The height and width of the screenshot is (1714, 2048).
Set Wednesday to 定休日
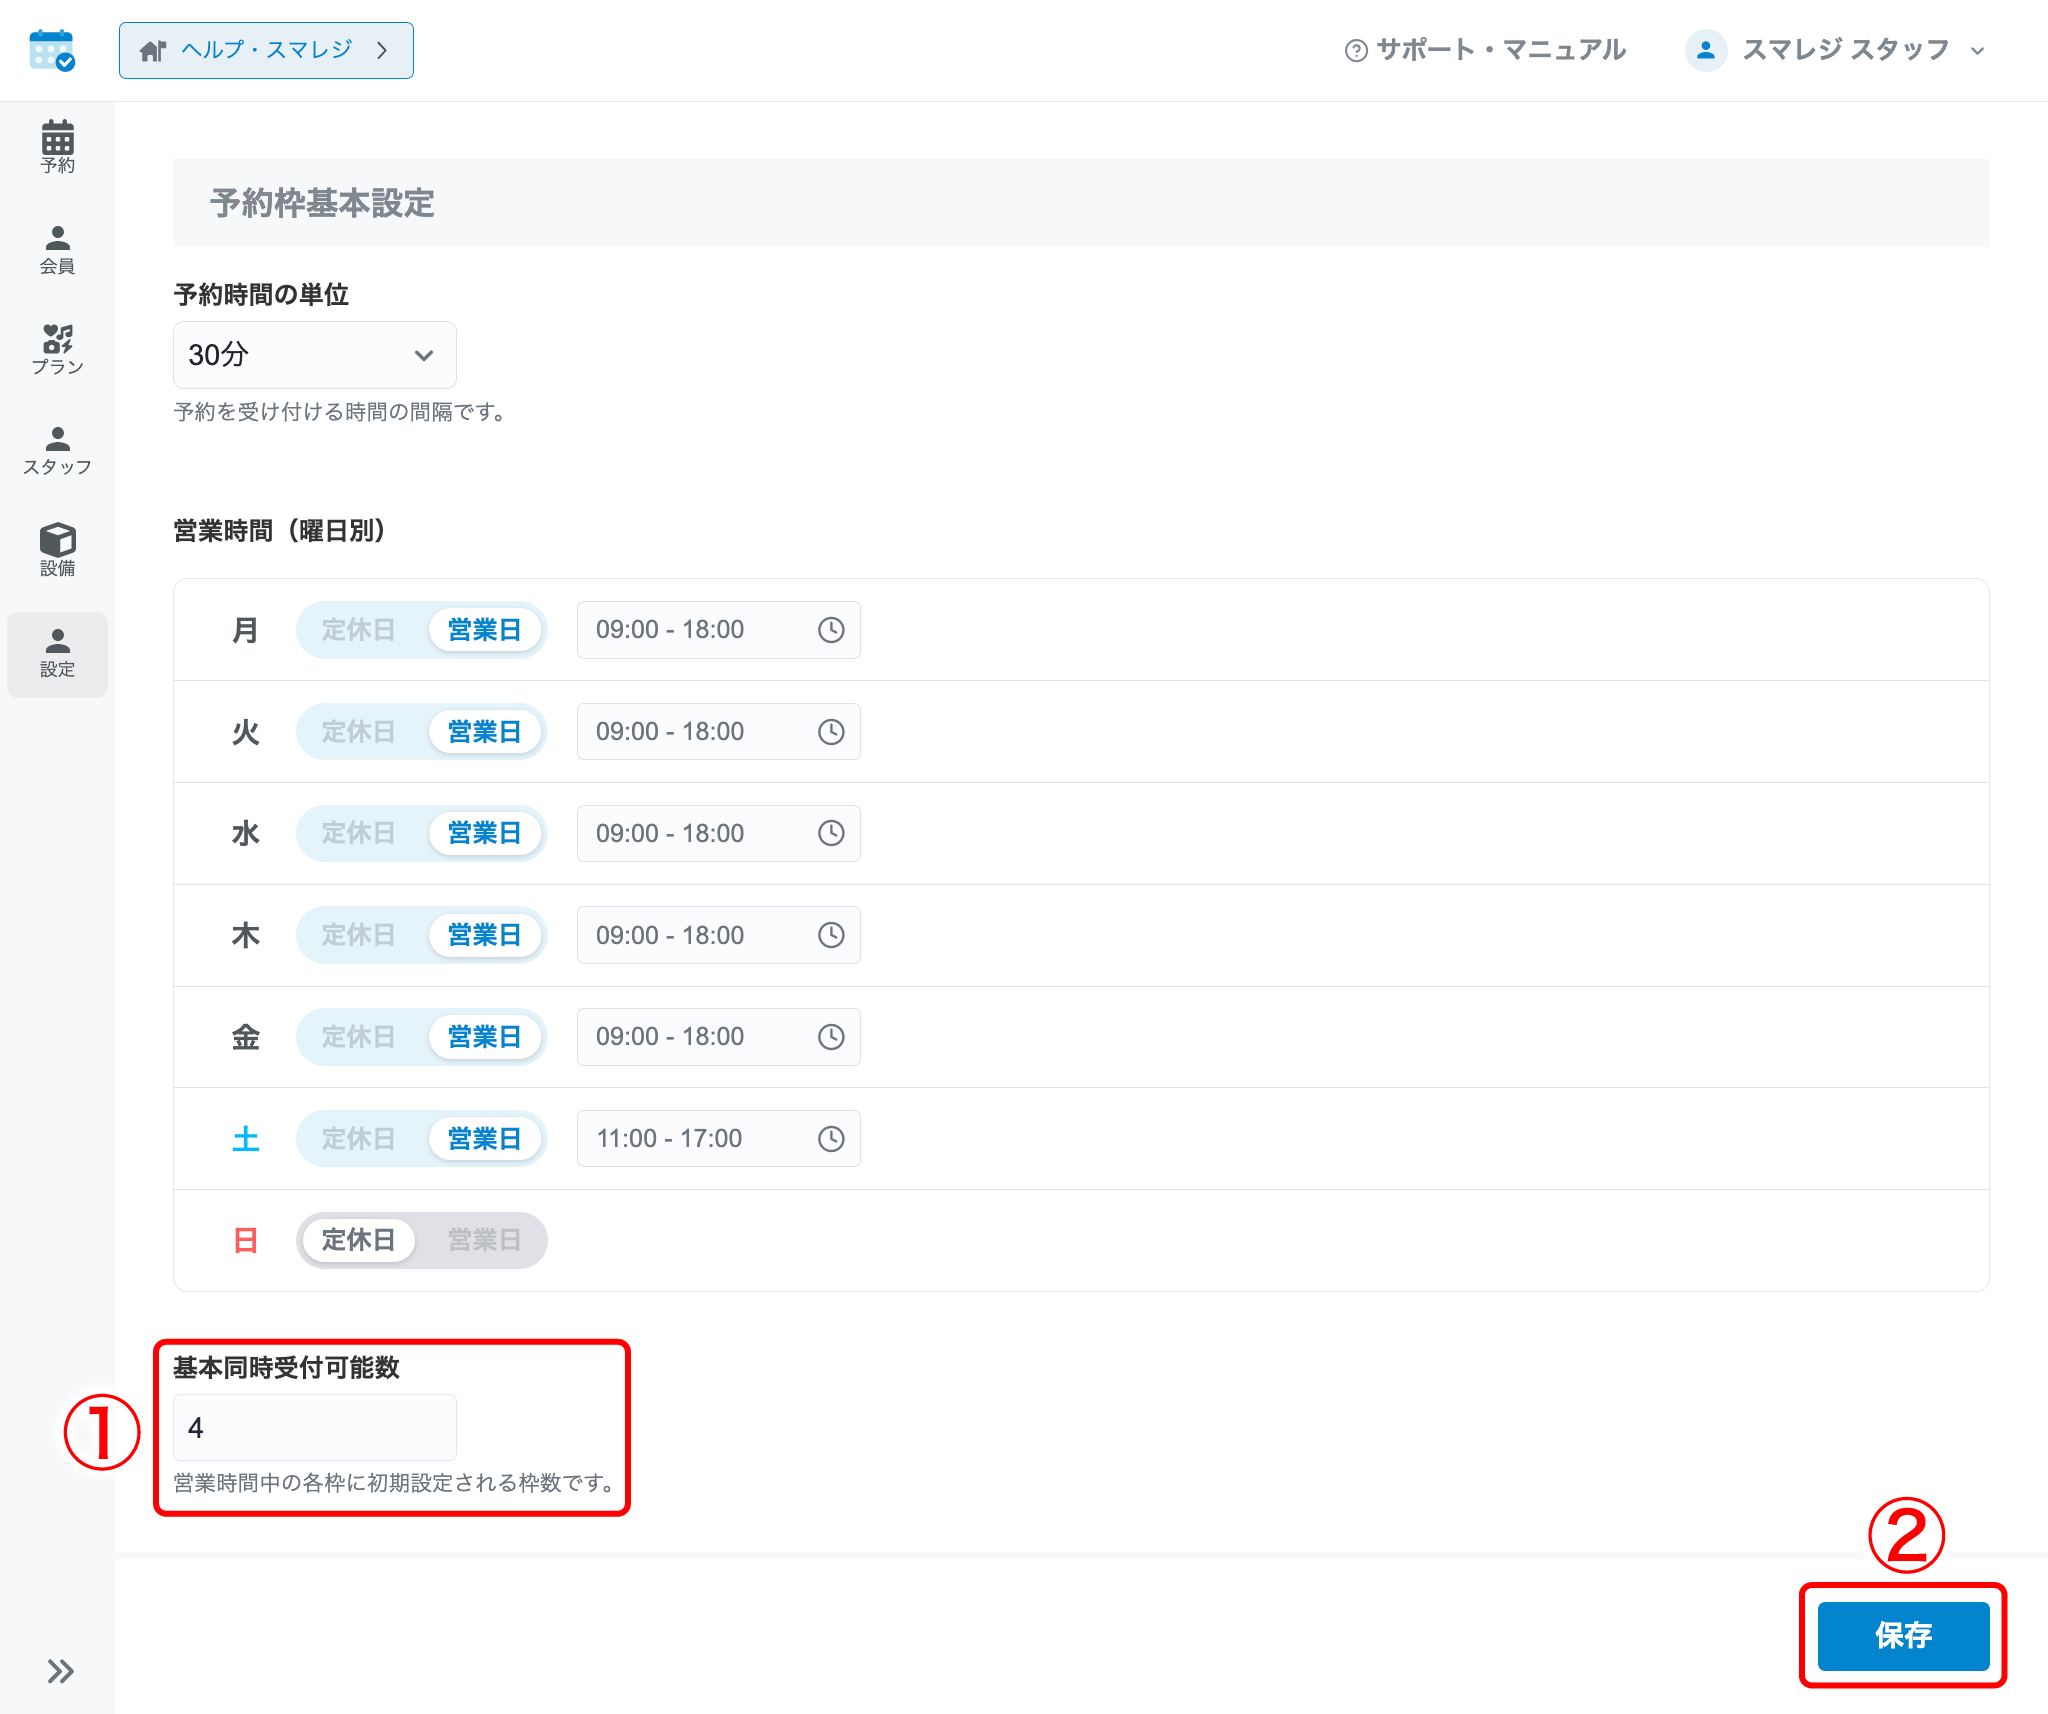[358, 833]
